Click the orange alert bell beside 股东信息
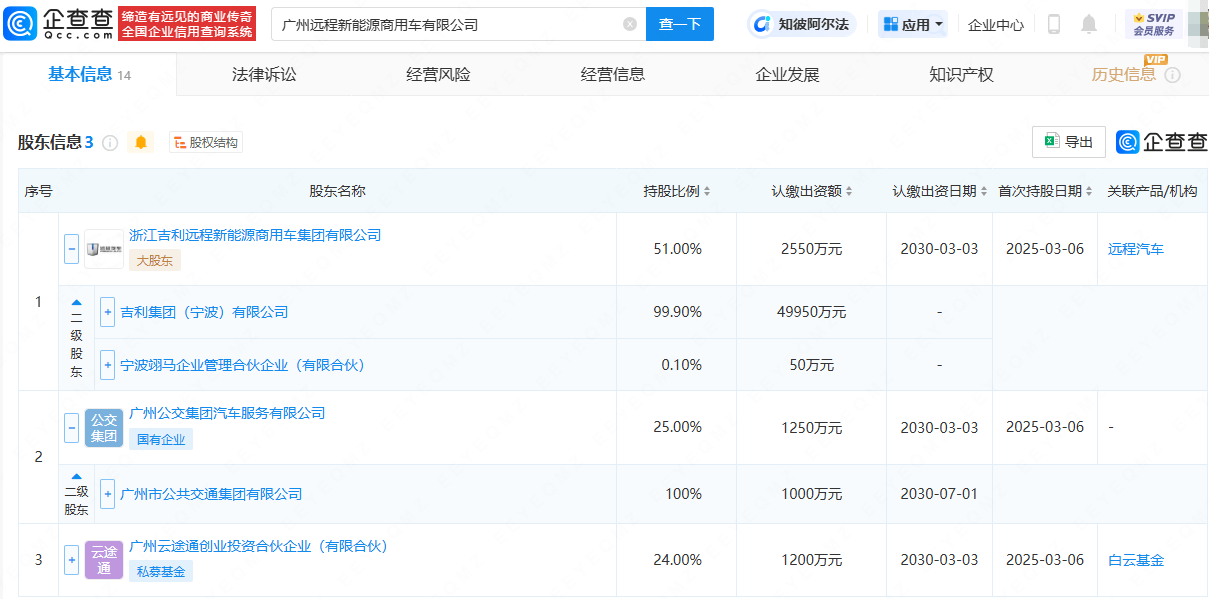The width and height of the screenshot is (1209, 599). click(x=141, y=142)
